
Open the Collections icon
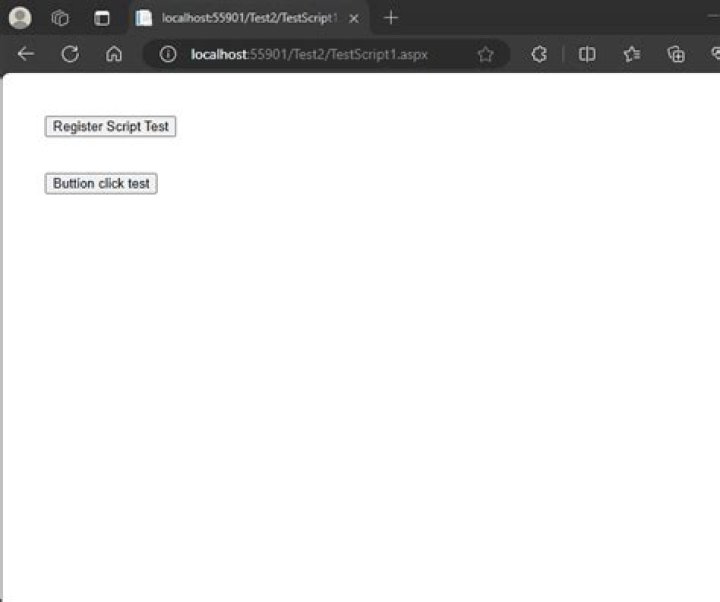pyautogui.click(x=676, y=54)
